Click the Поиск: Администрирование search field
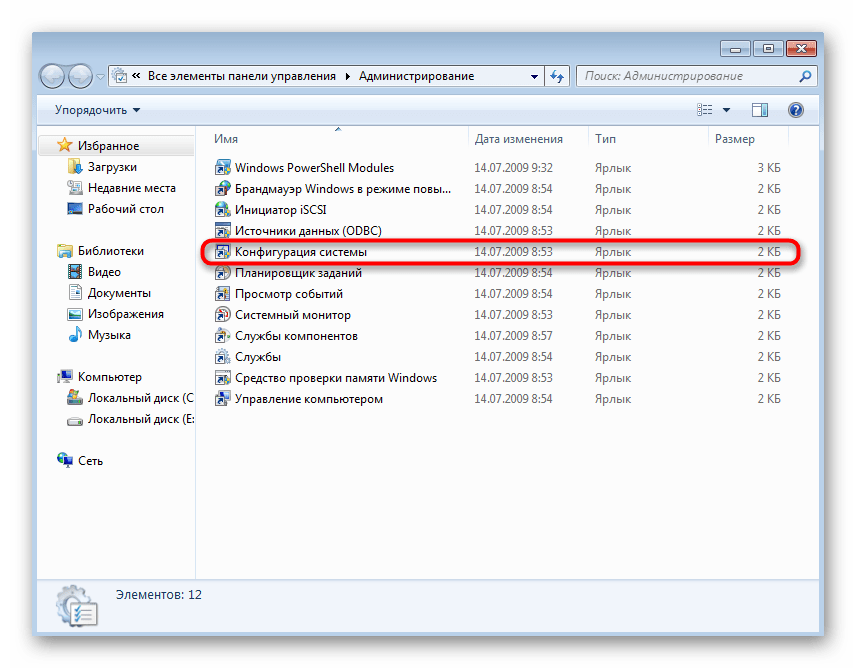 (688, 76)
